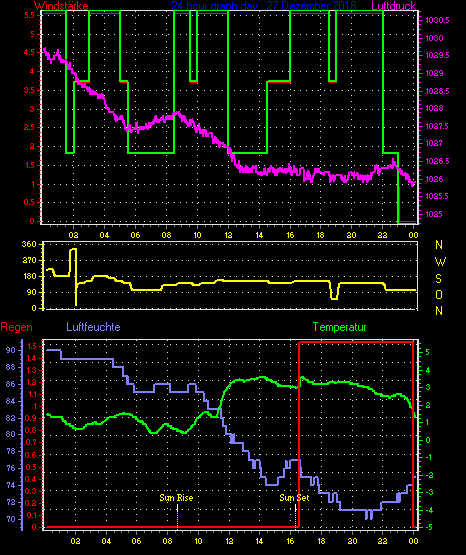Click hour label "06" under the wind chart

[135, 235]
